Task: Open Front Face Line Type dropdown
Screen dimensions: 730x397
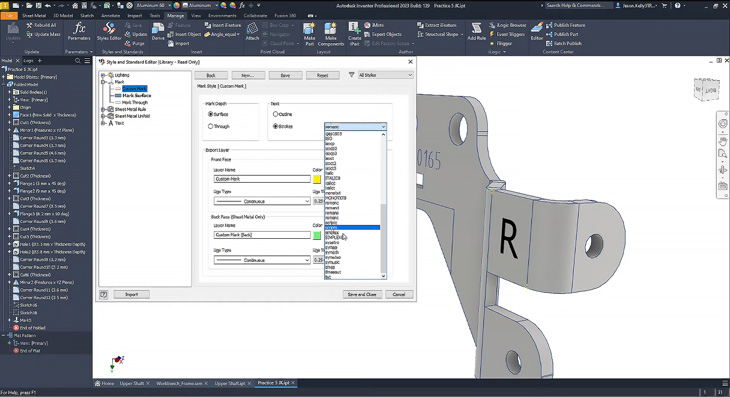Action: (262, 201)
